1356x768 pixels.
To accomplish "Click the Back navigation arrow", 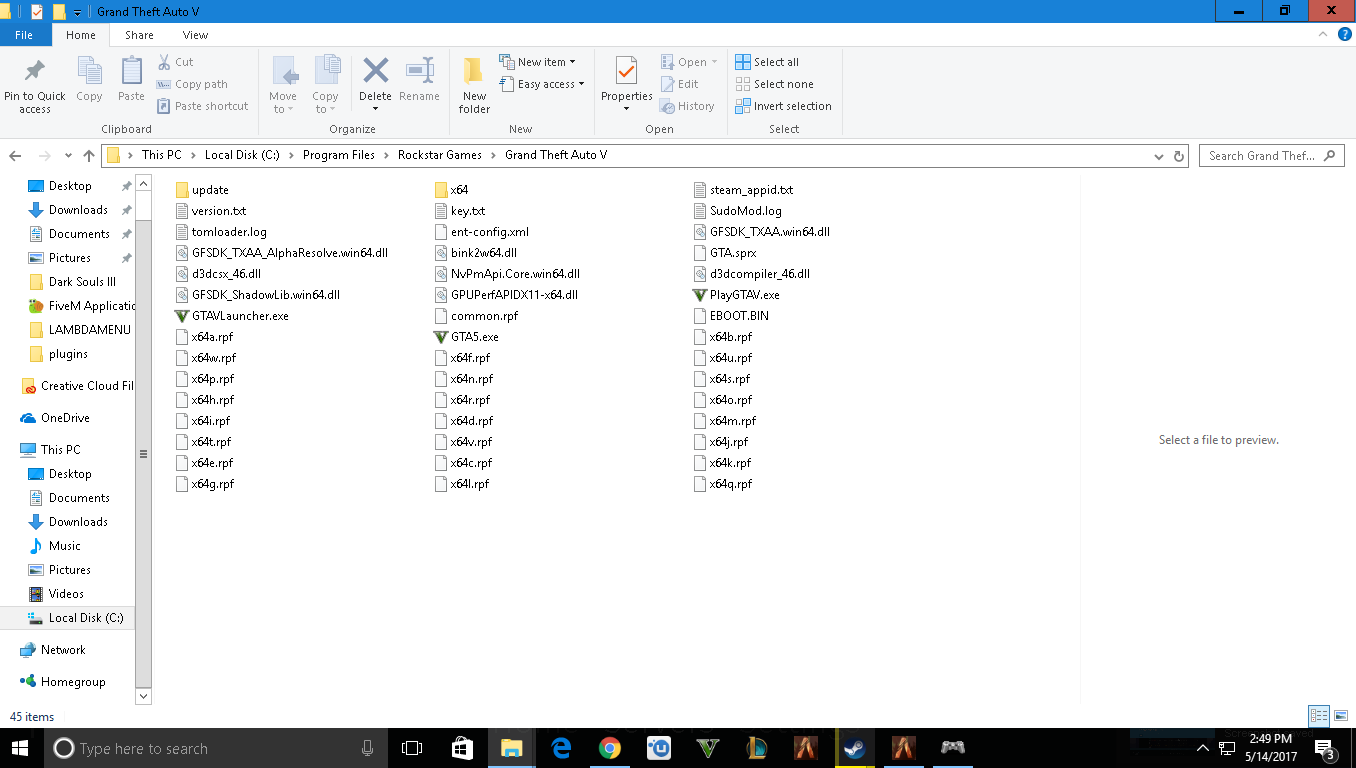I will tap(15, 156).
